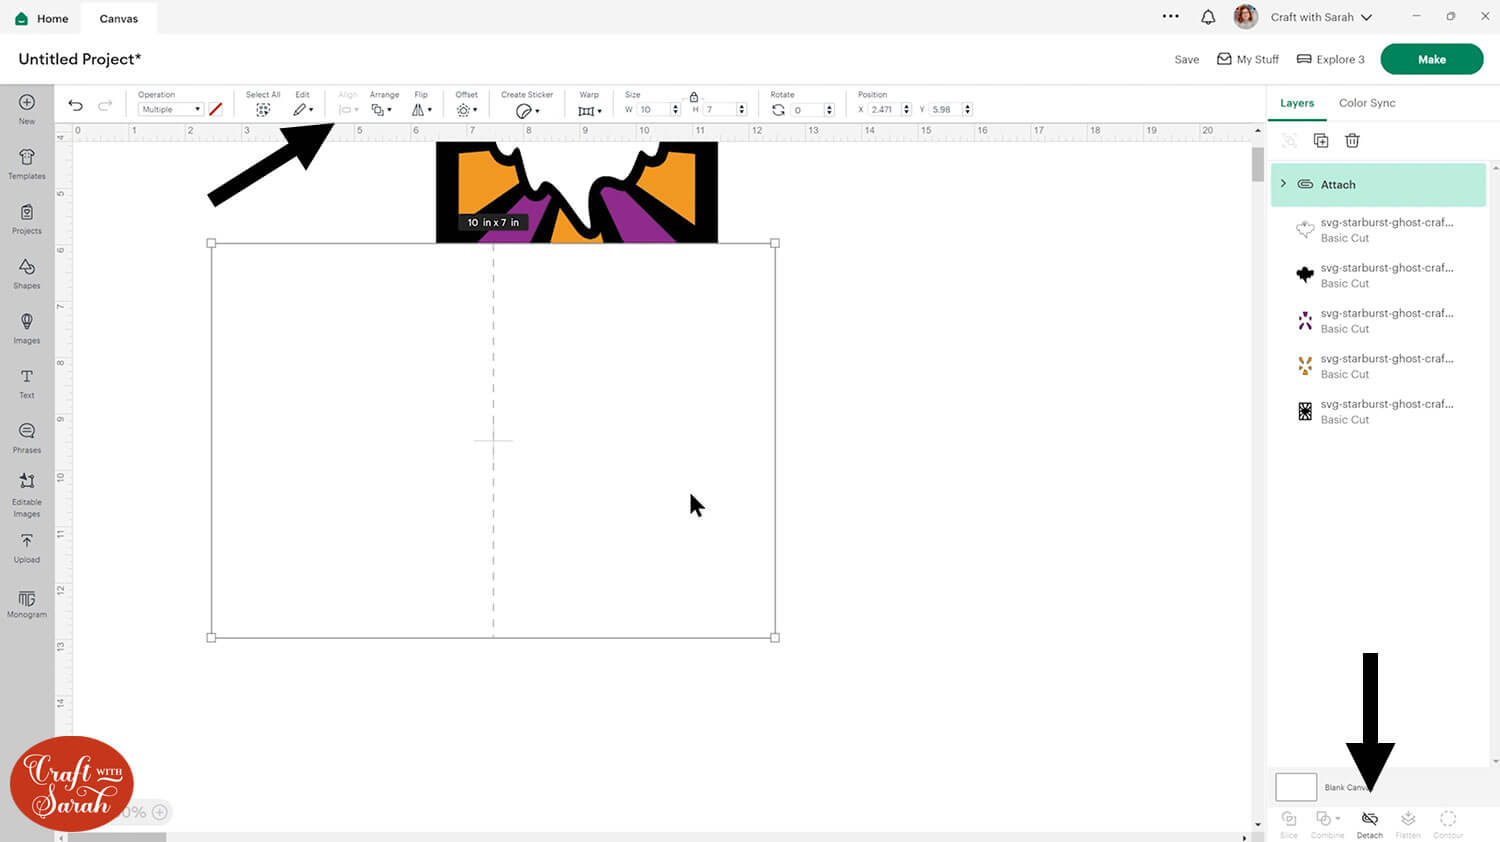The image size is (1500, 842).
Task: Open the Combine dropdown
Action: pos(1327,823)
